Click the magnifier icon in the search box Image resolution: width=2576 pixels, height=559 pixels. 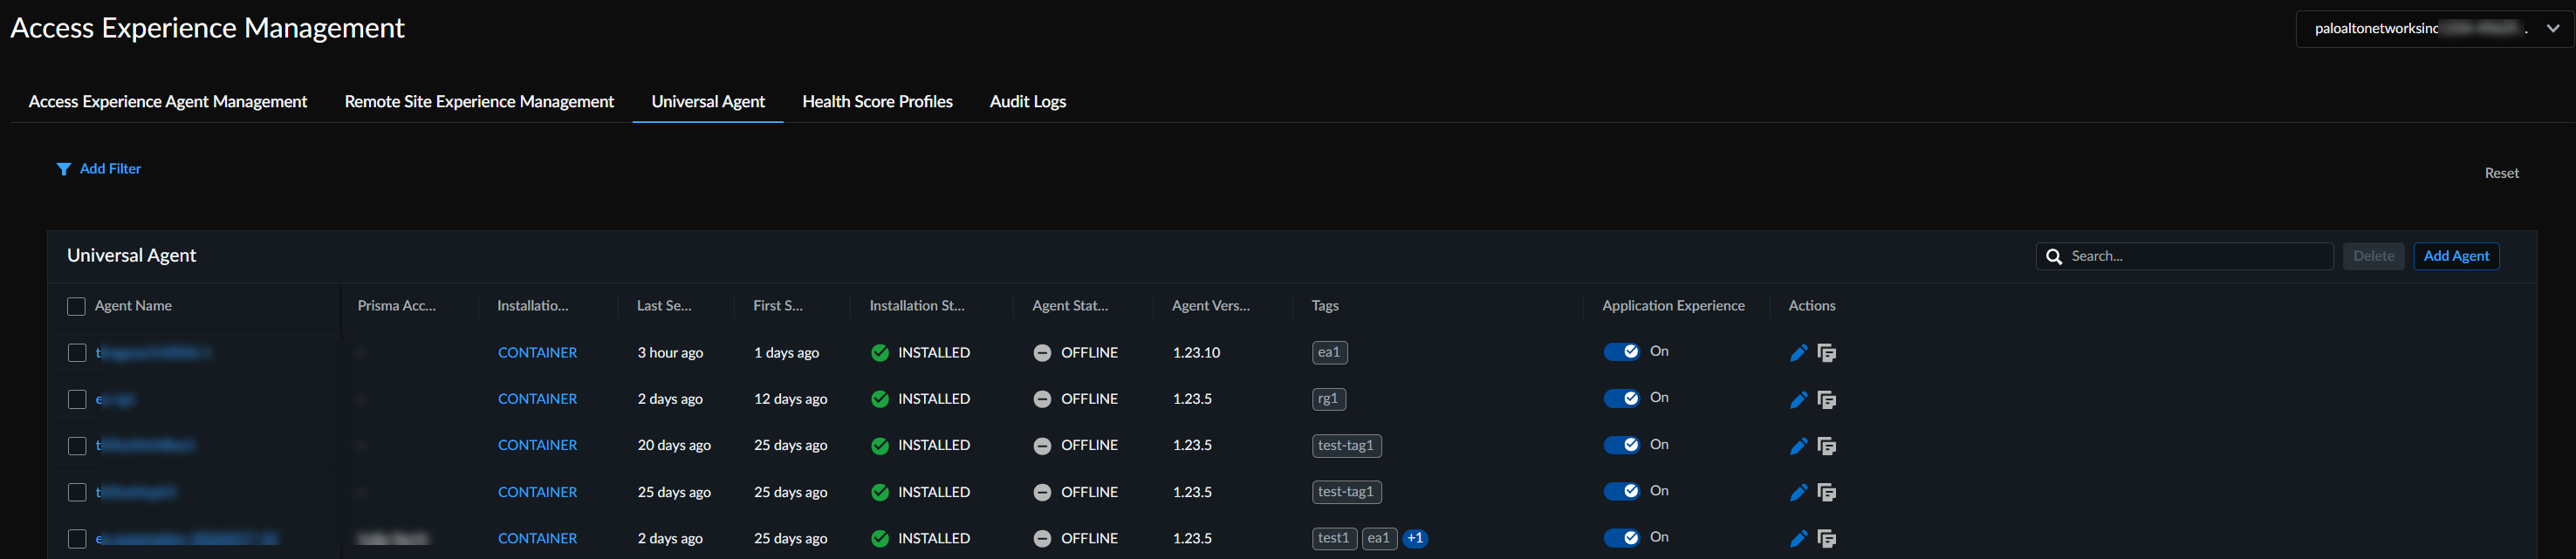coord(2054,257)
